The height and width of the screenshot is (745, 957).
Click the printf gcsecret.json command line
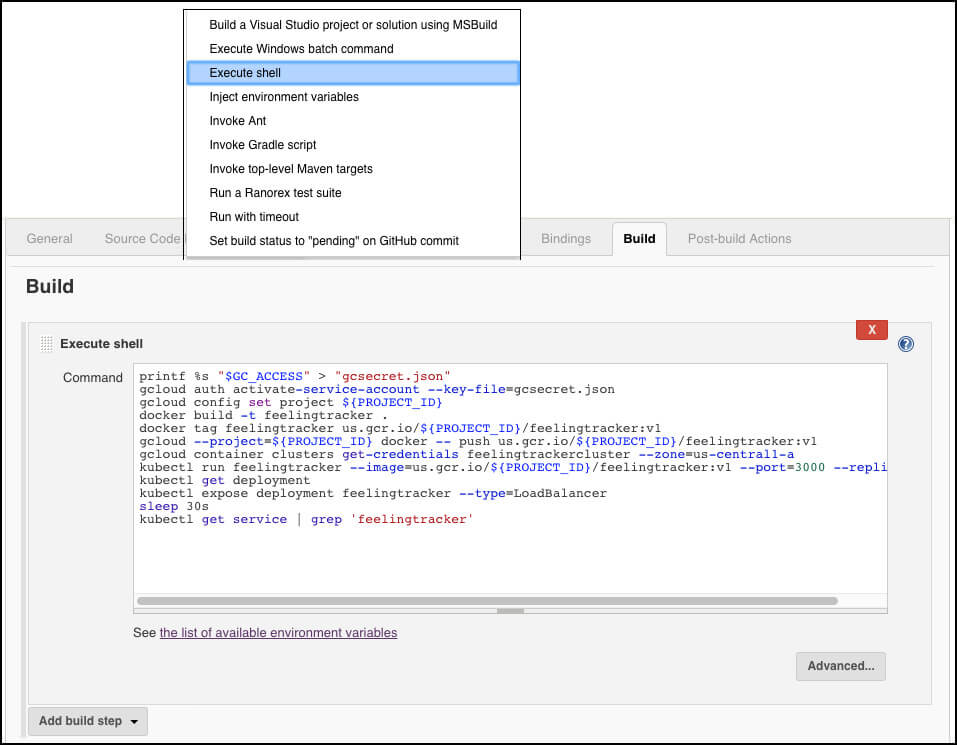click(295, 376)
